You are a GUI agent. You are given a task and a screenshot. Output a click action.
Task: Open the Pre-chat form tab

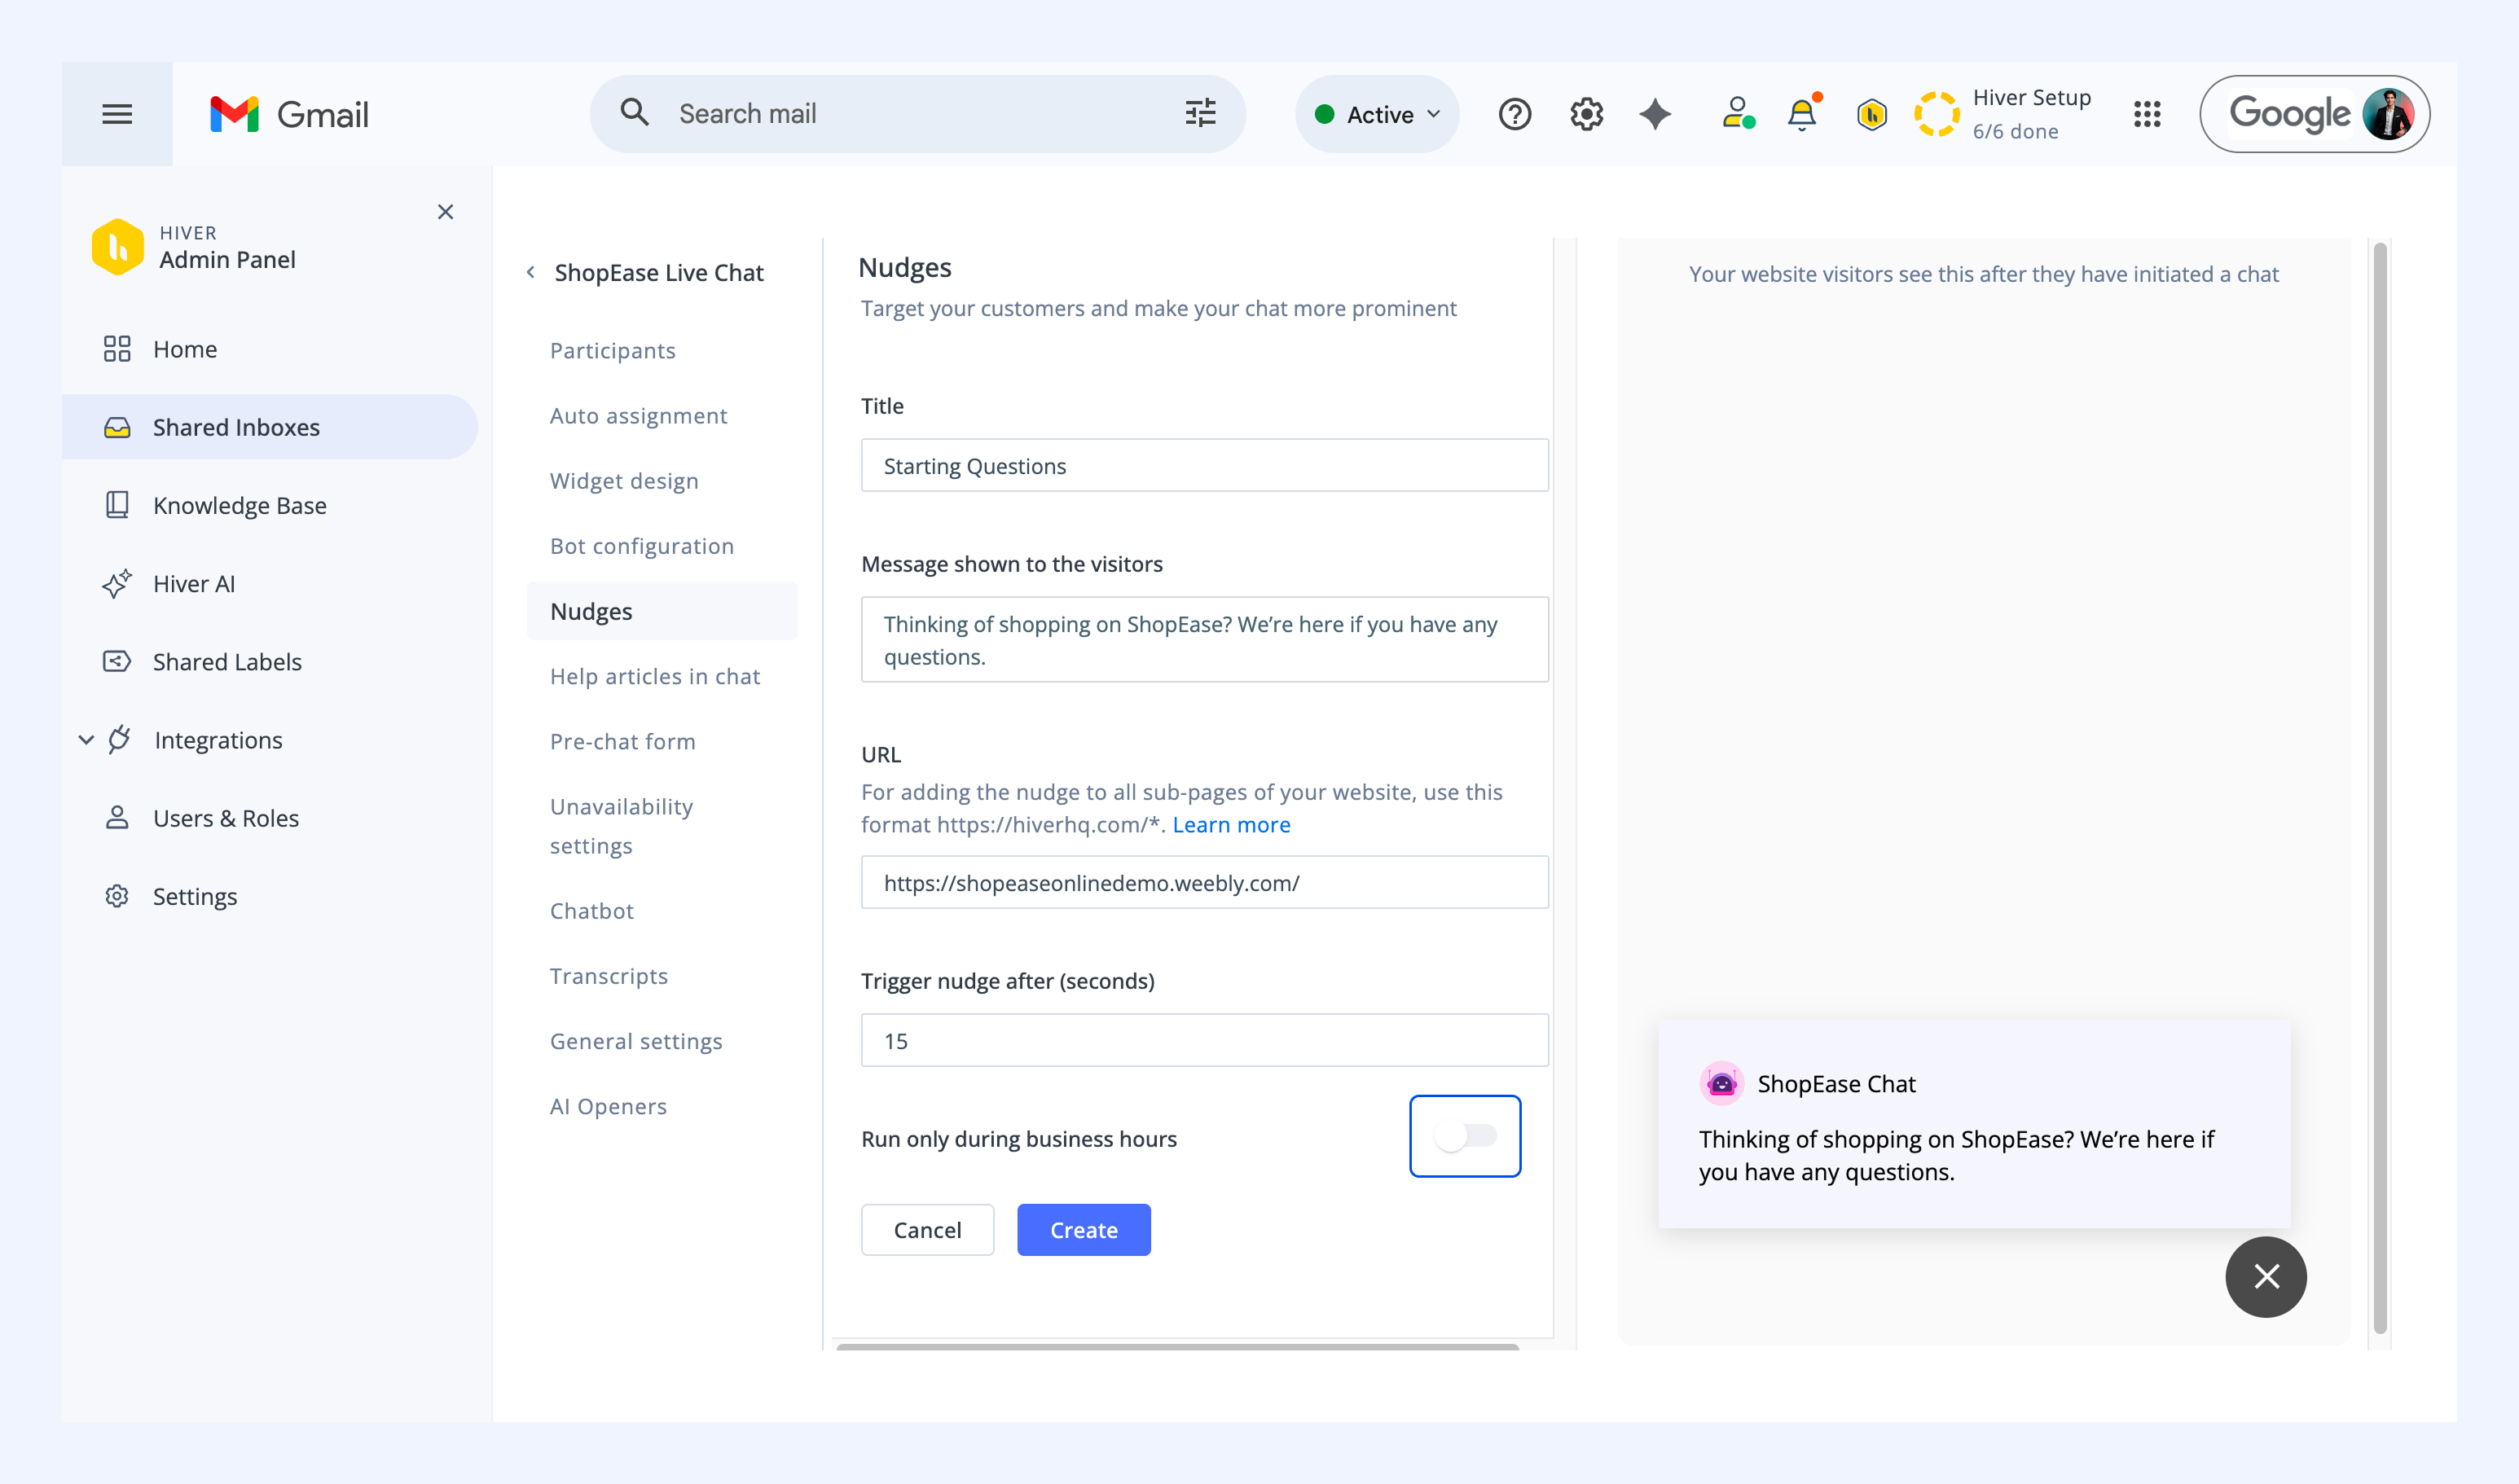click(x=622, y=741)
